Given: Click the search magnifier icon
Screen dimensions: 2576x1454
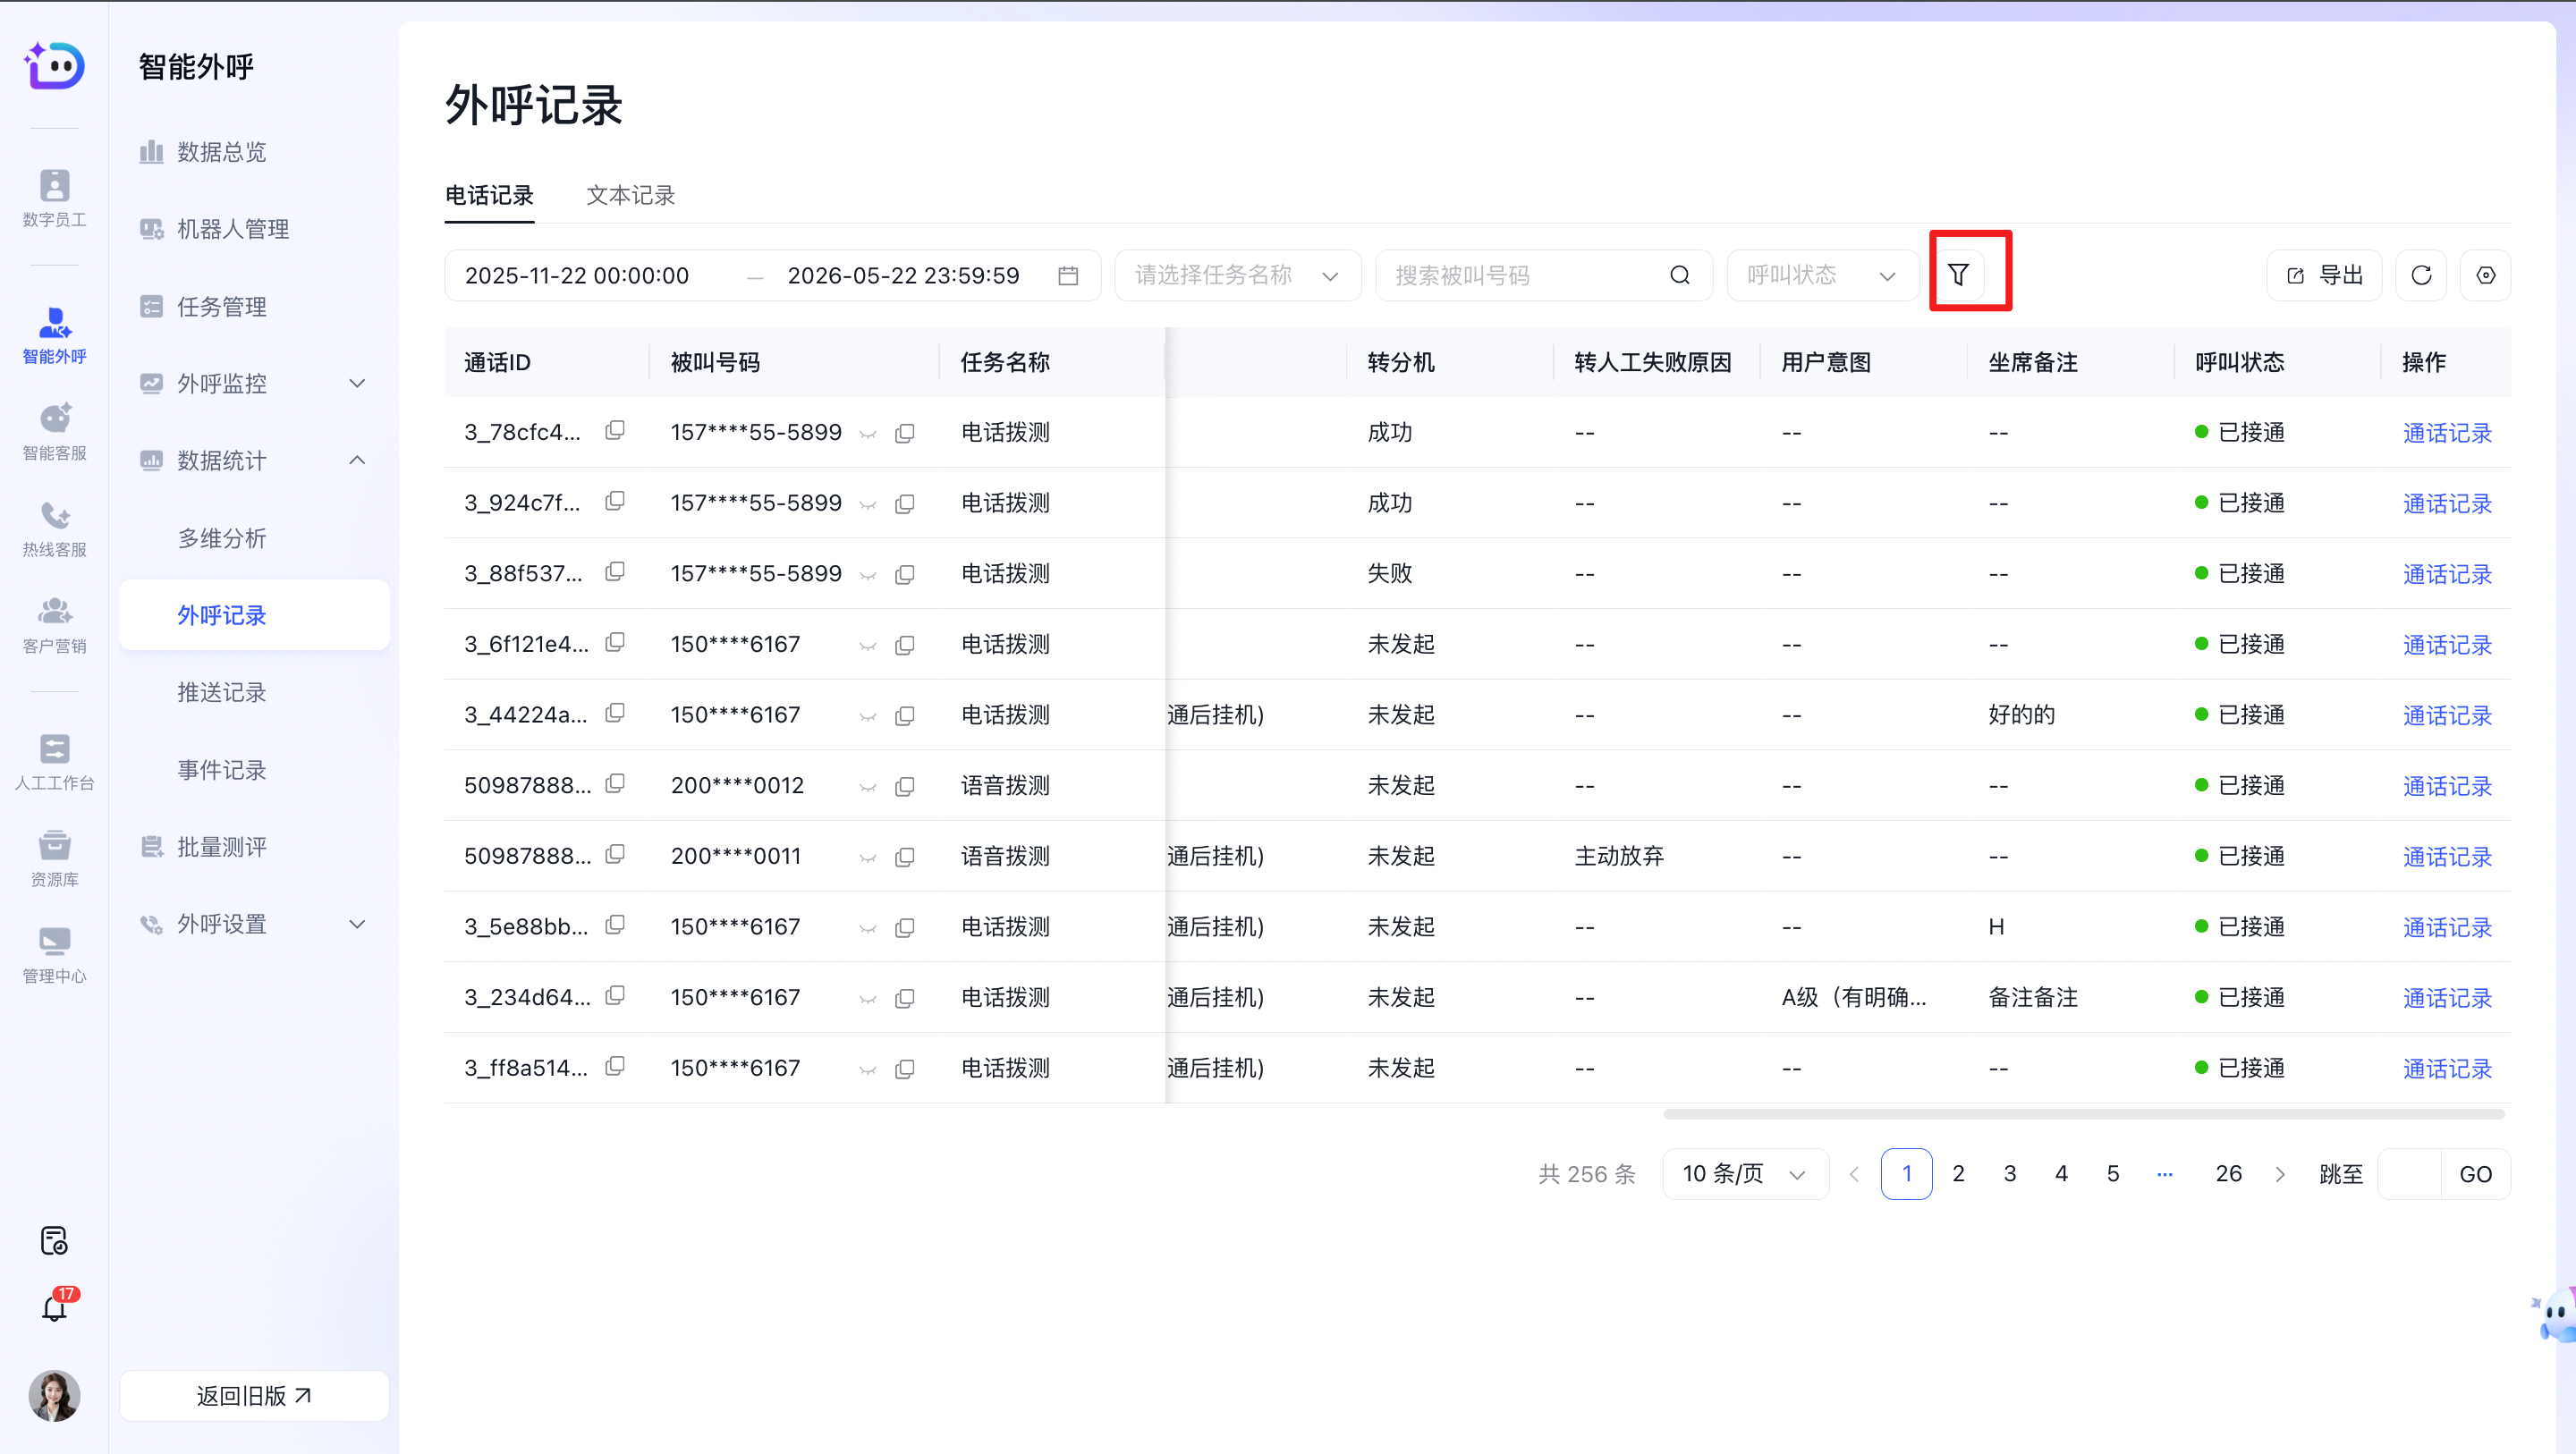Looking at the screenshot, I should tap(1679, 275).
